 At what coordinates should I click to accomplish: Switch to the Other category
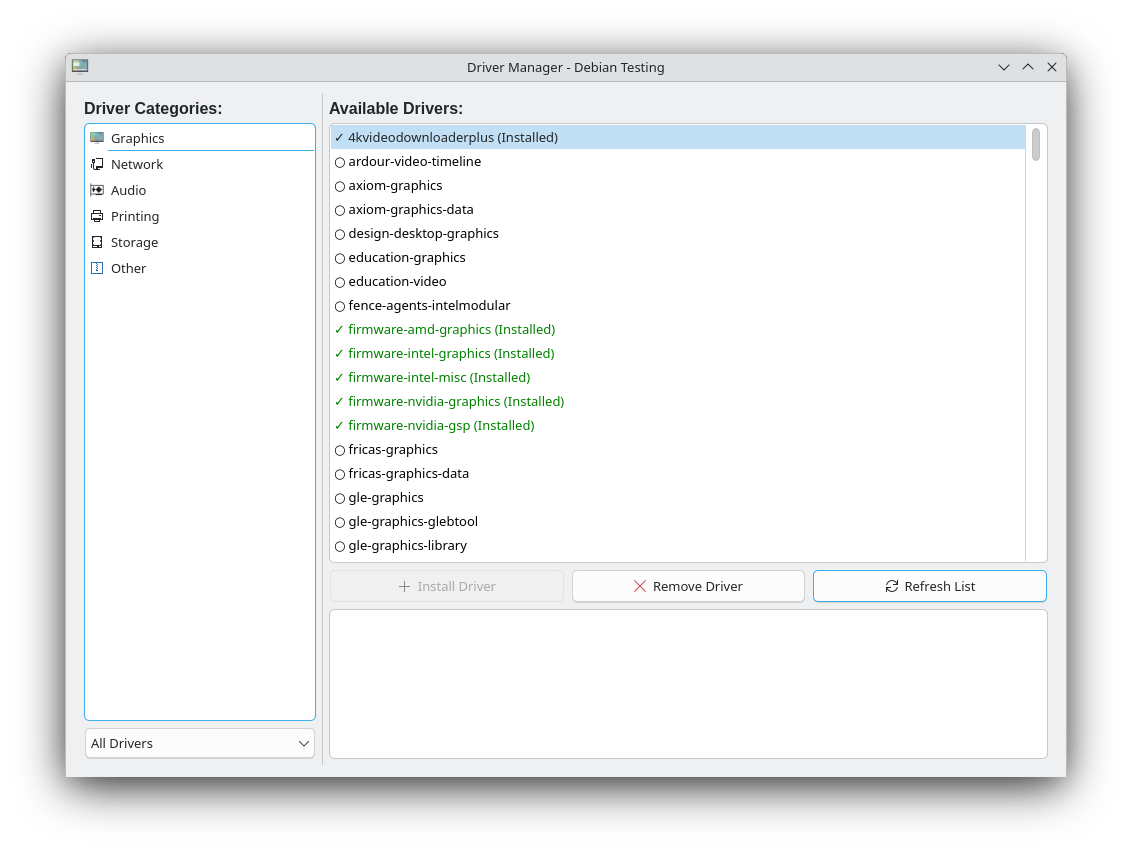(200, 268)
